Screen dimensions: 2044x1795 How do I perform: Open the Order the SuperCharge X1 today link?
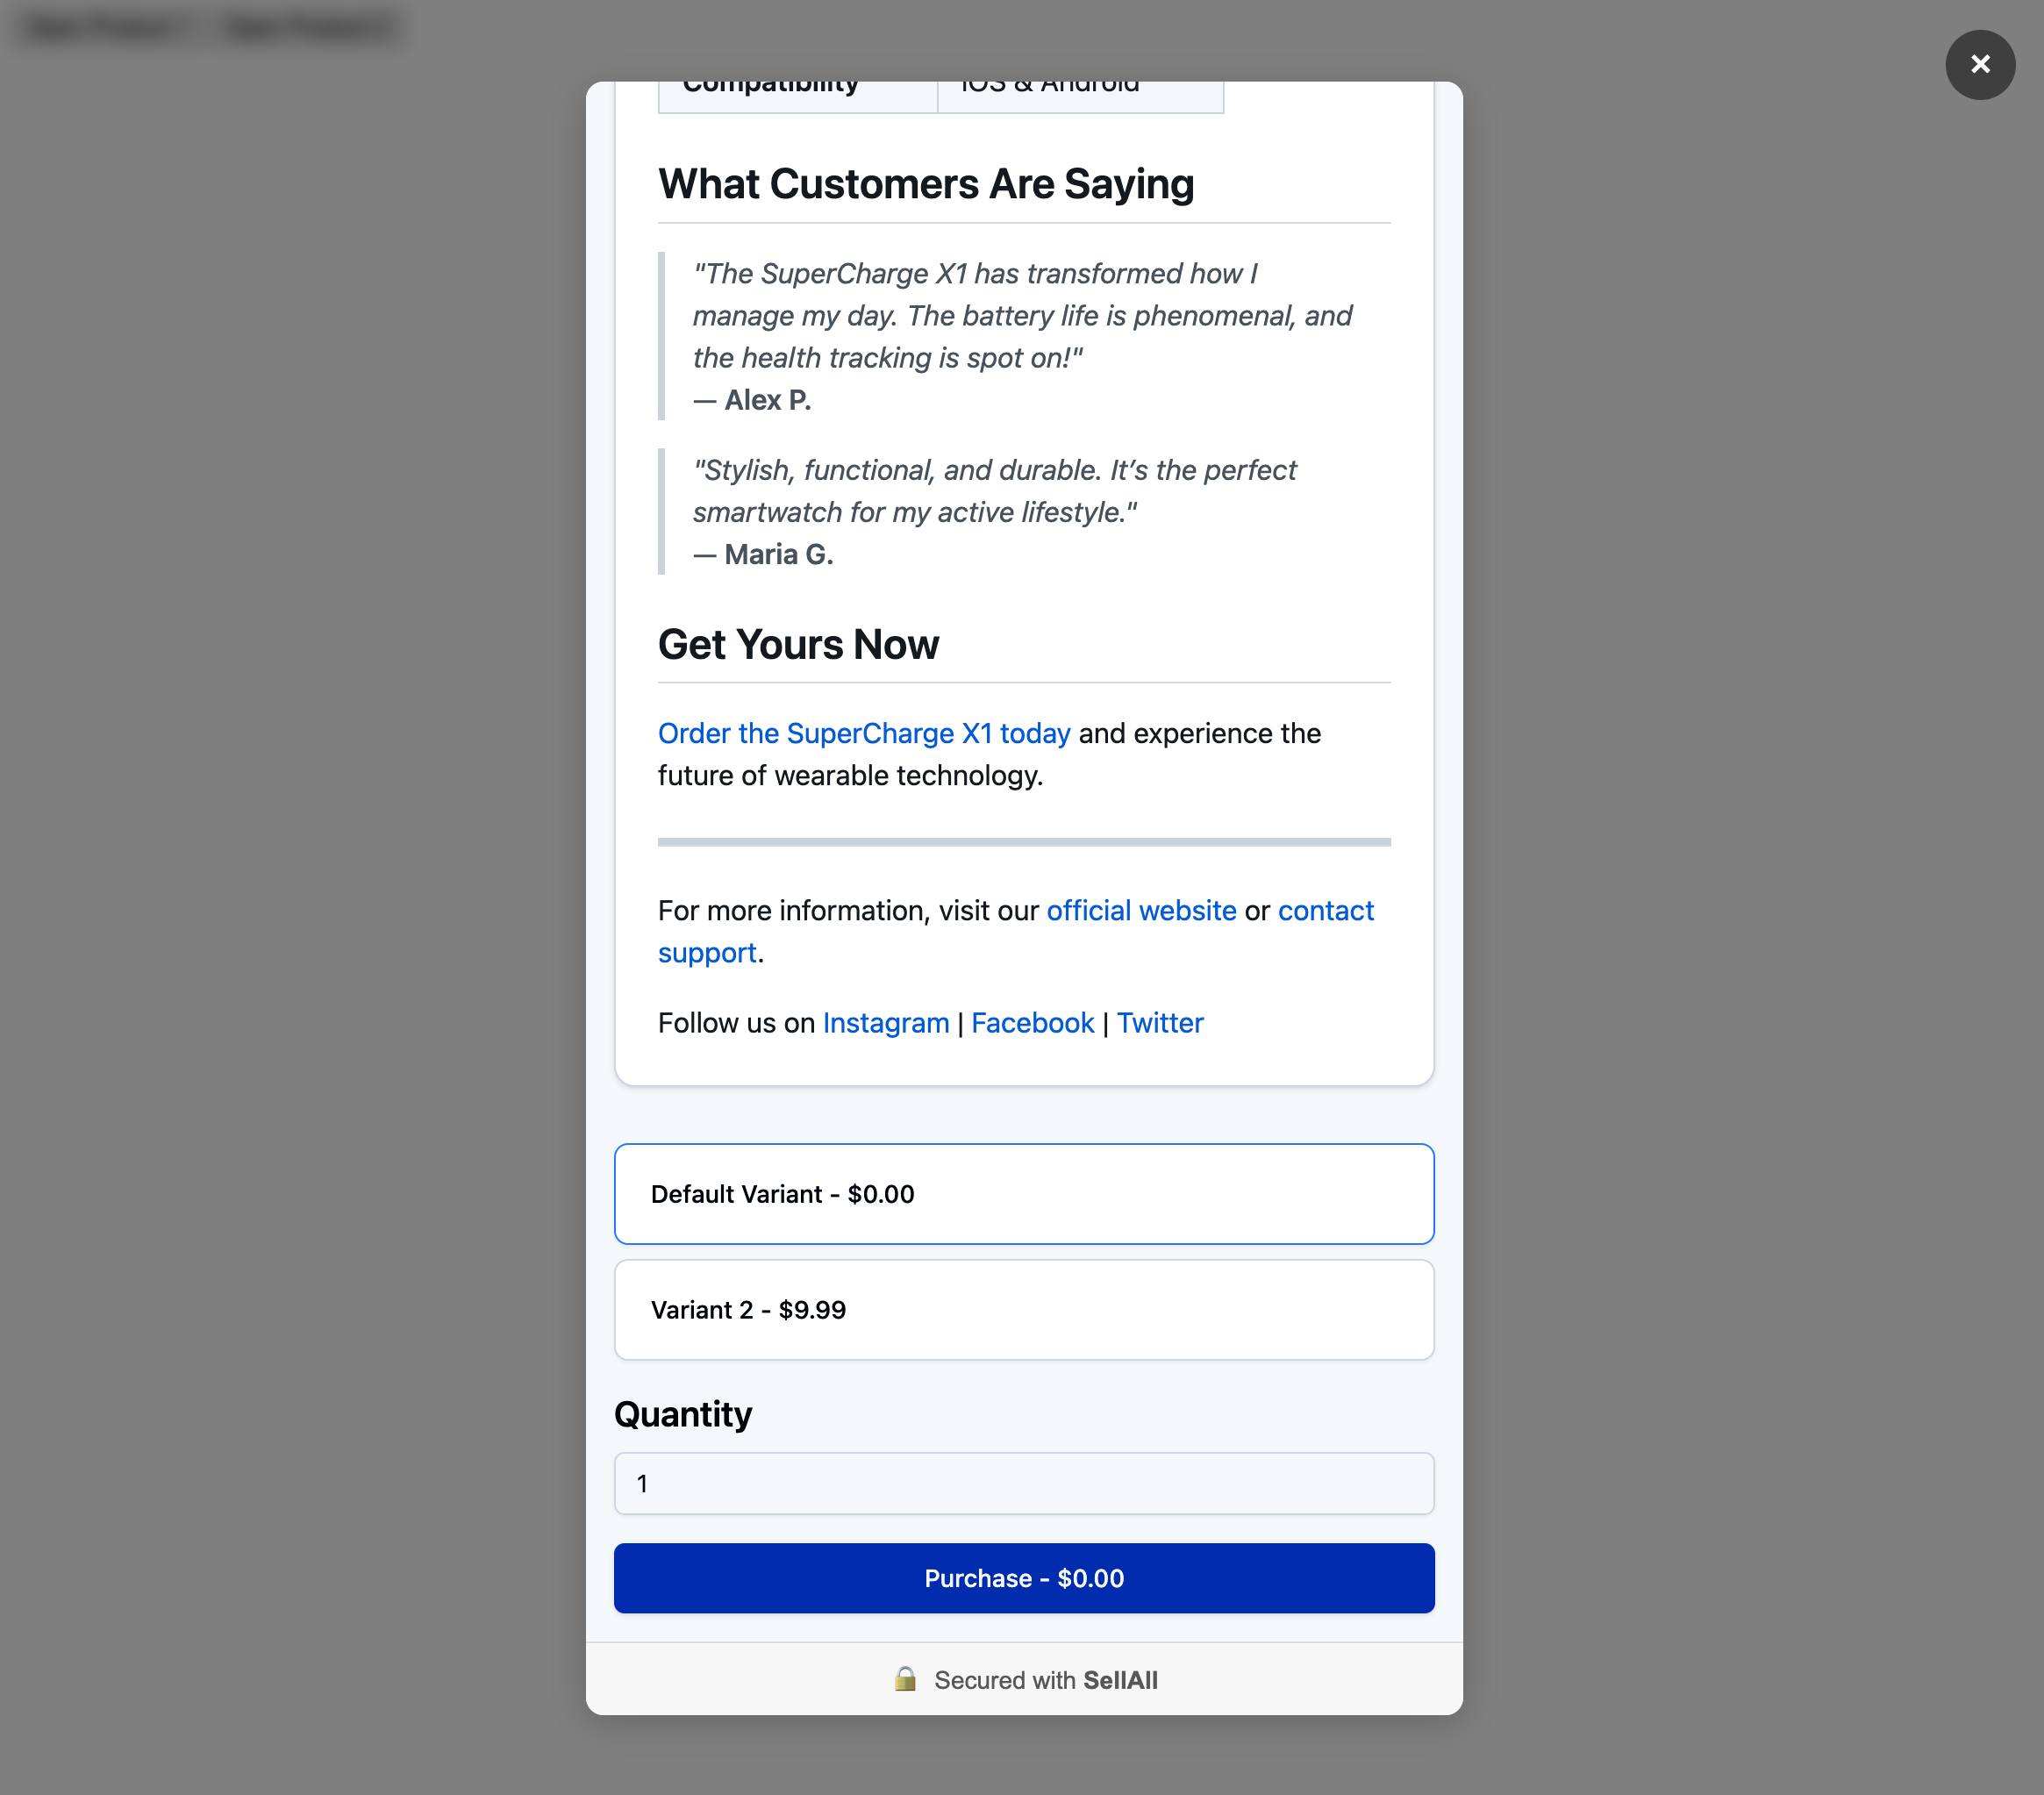click(864, 734)
